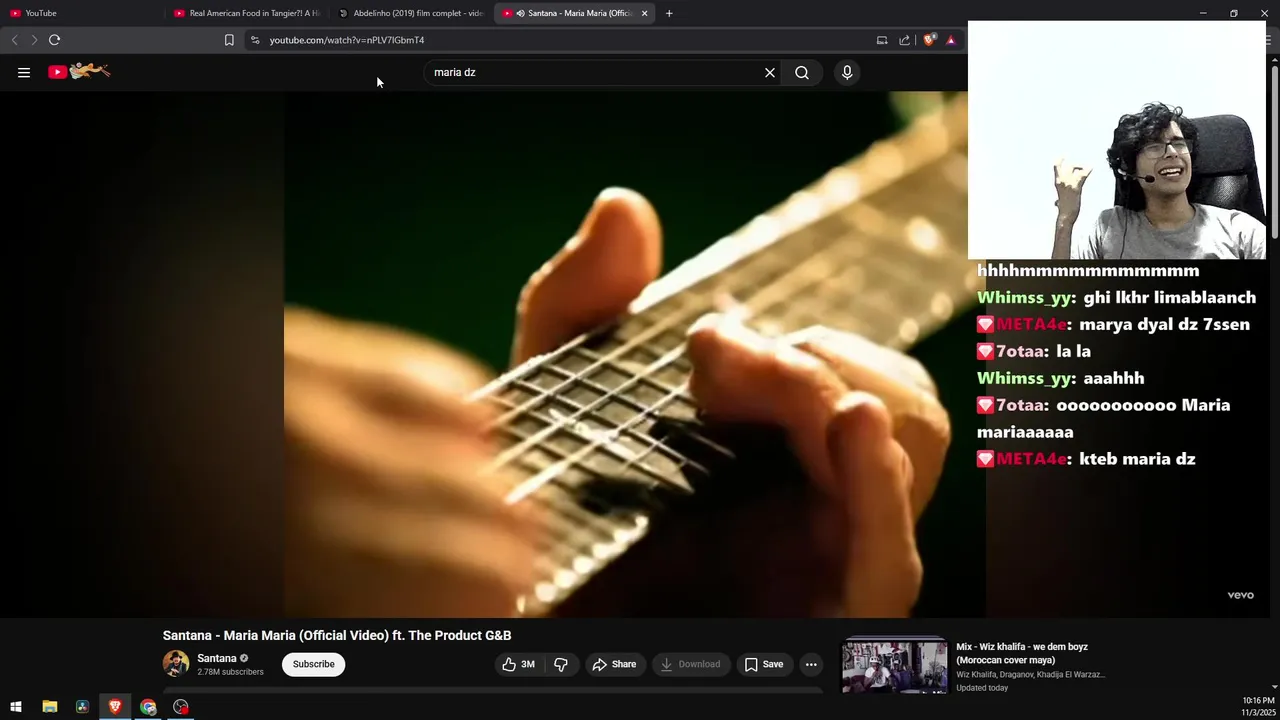Open Santana channel avatar
This screenshot has height=720, width=1280.
tap(176, 664)
